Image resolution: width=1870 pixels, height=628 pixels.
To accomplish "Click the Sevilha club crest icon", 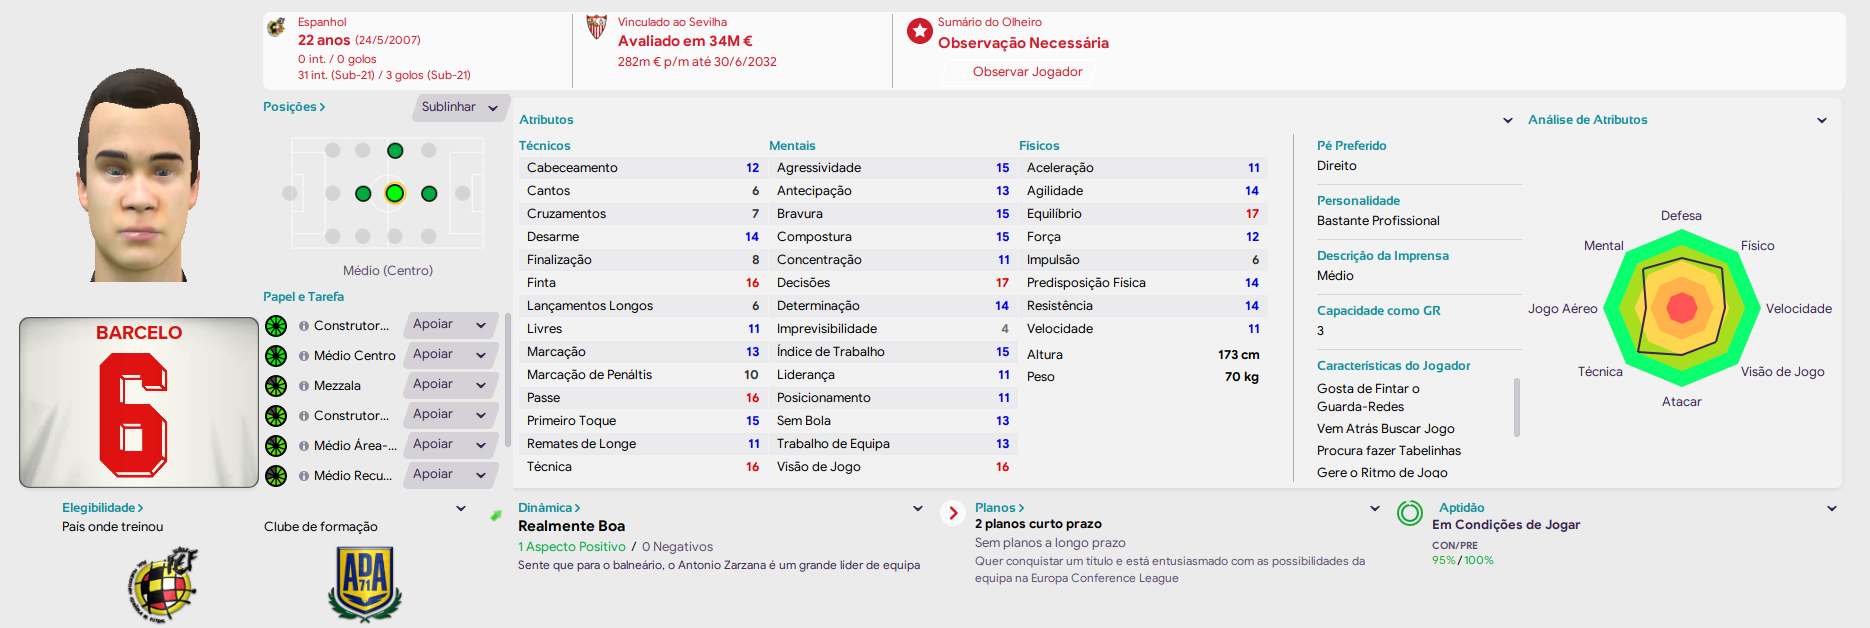I will tap(596, 27).
